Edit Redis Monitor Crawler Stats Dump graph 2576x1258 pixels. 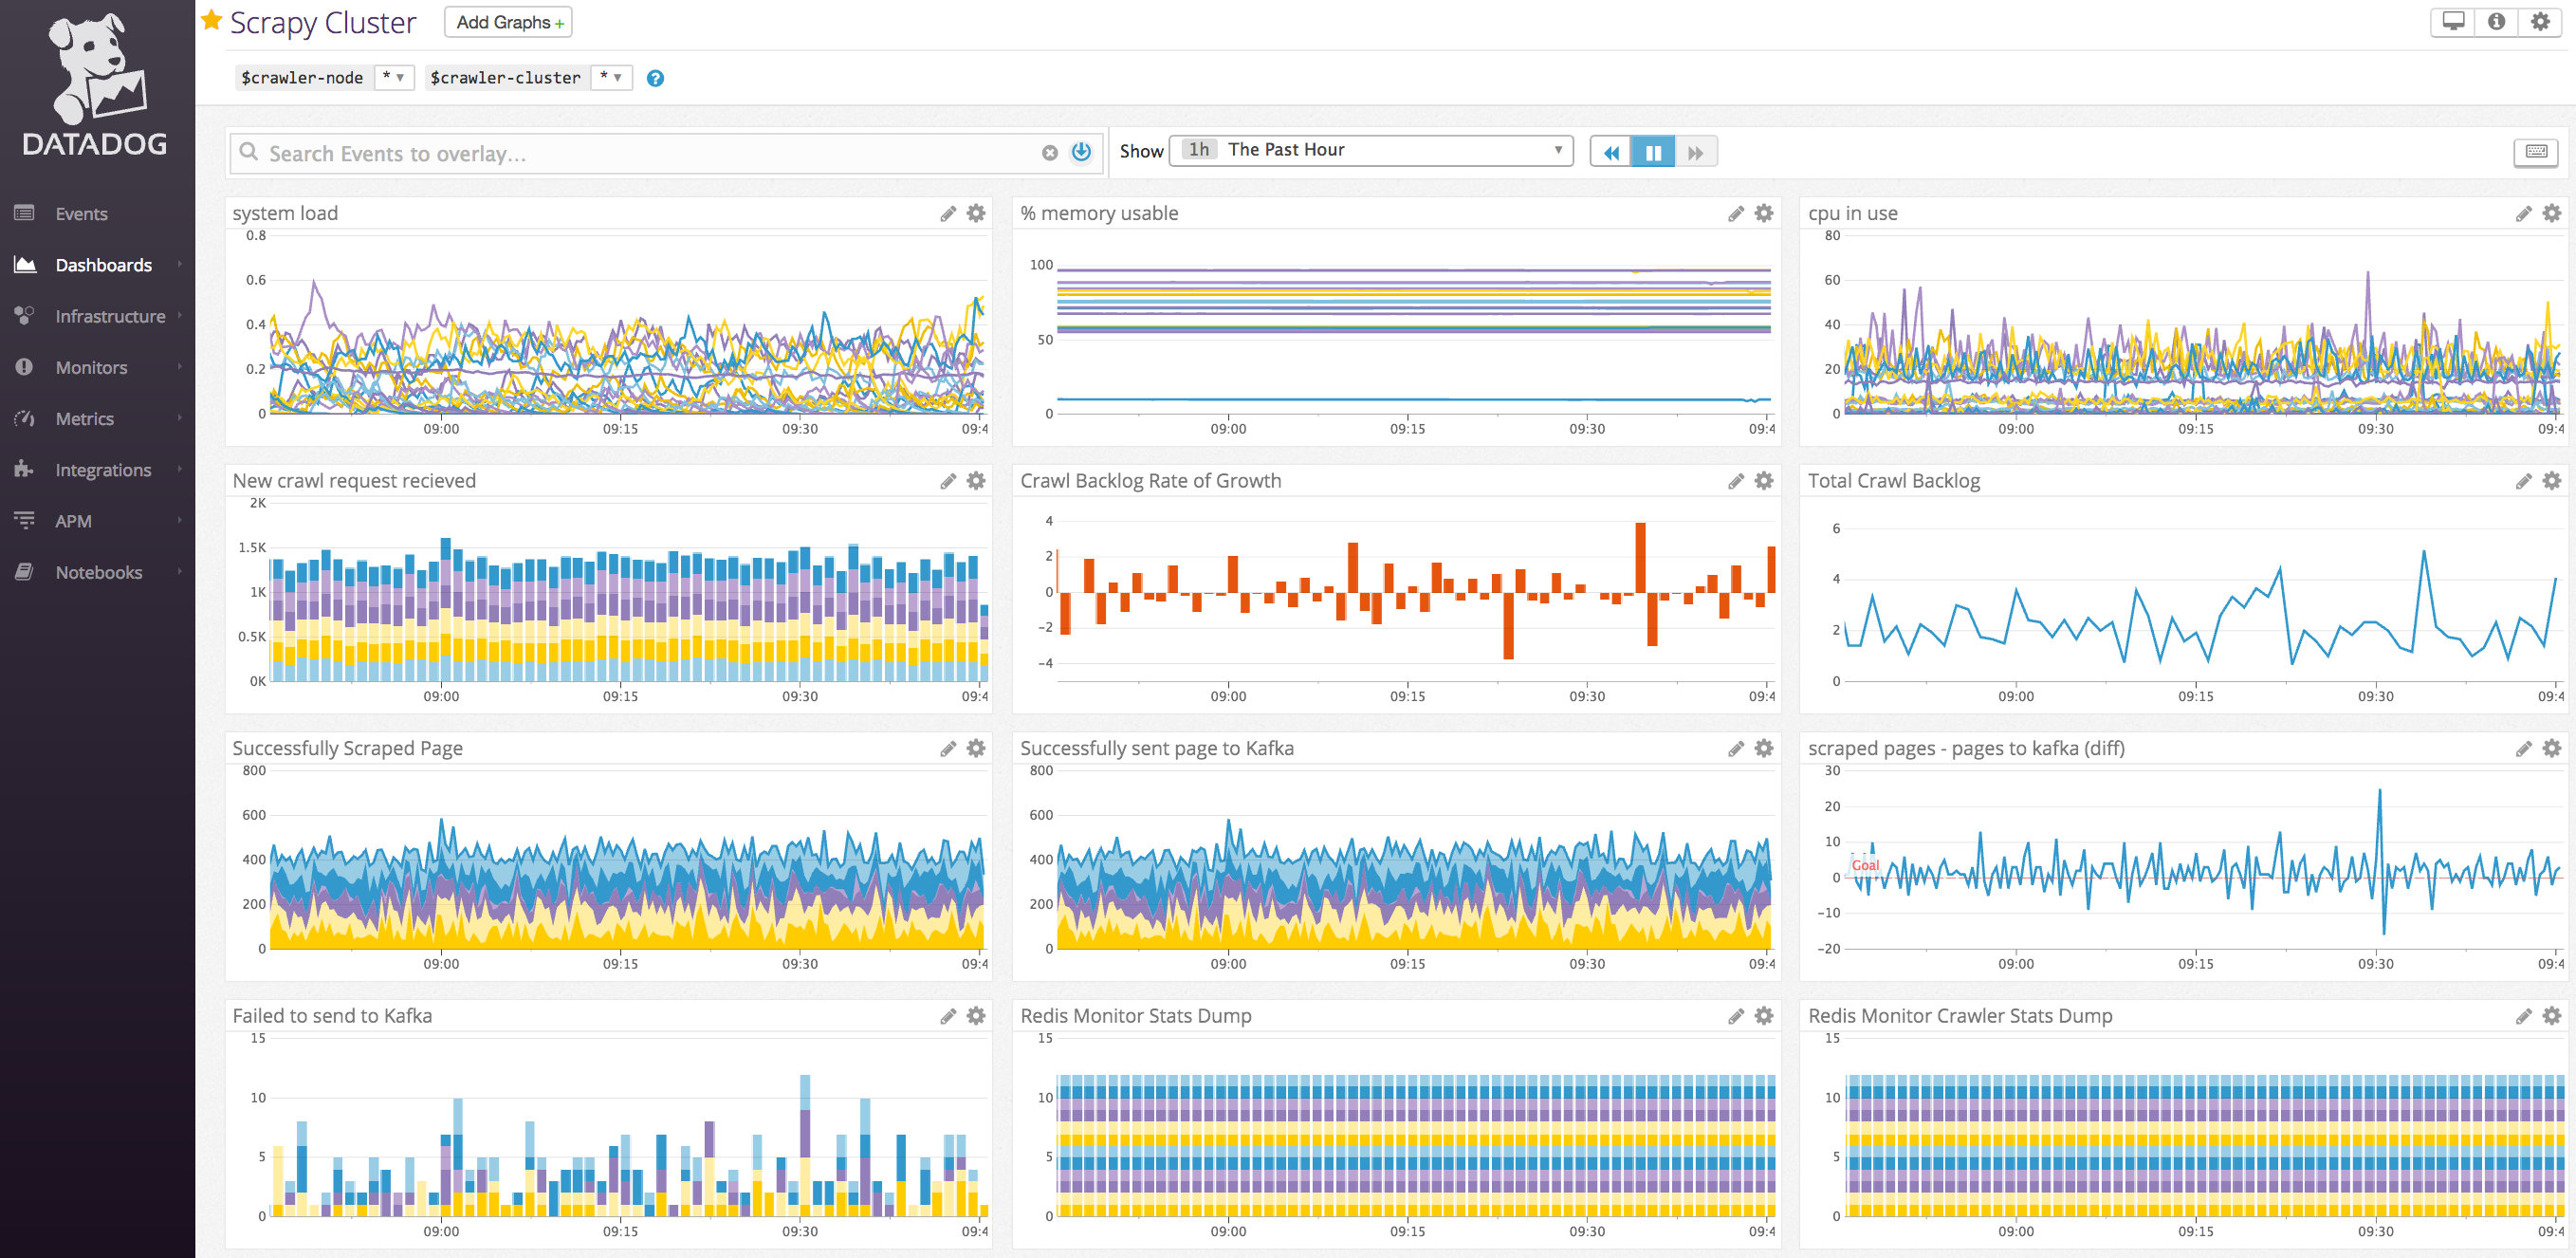pyautogui.click(x=2524, y=1016)
